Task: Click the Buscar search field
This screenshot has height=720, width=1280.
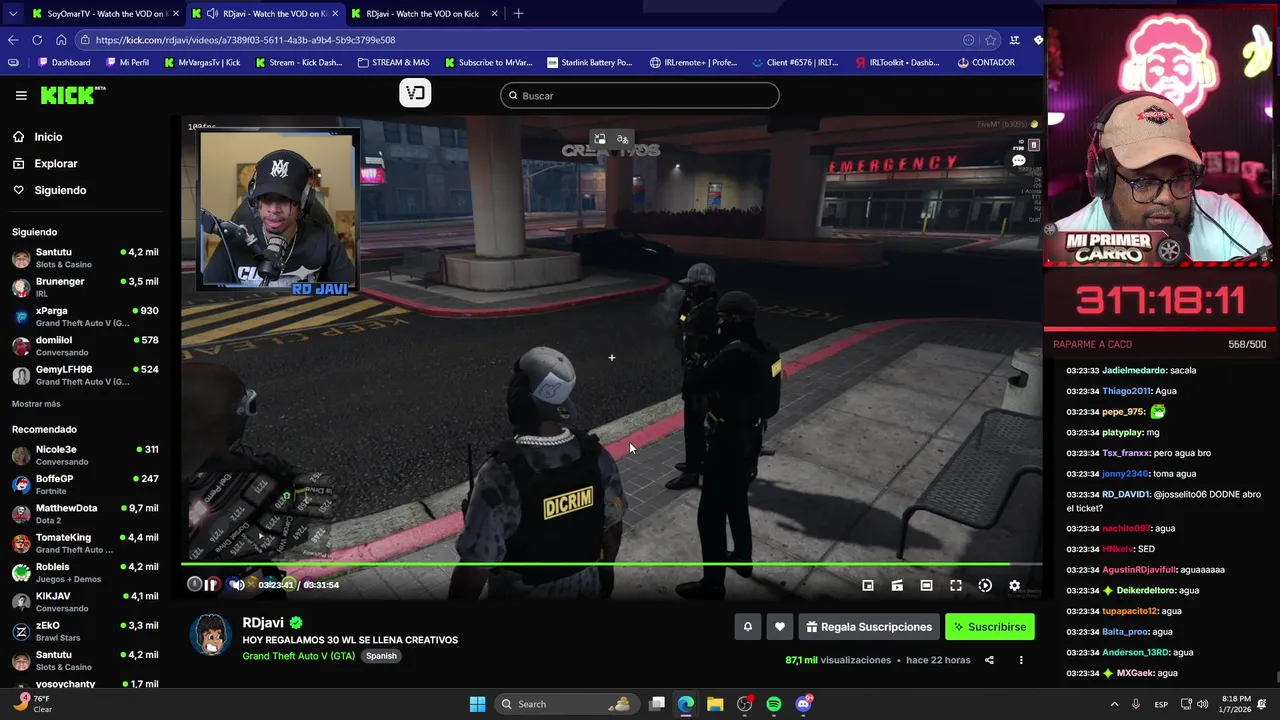Action: [x=640, y=96]
